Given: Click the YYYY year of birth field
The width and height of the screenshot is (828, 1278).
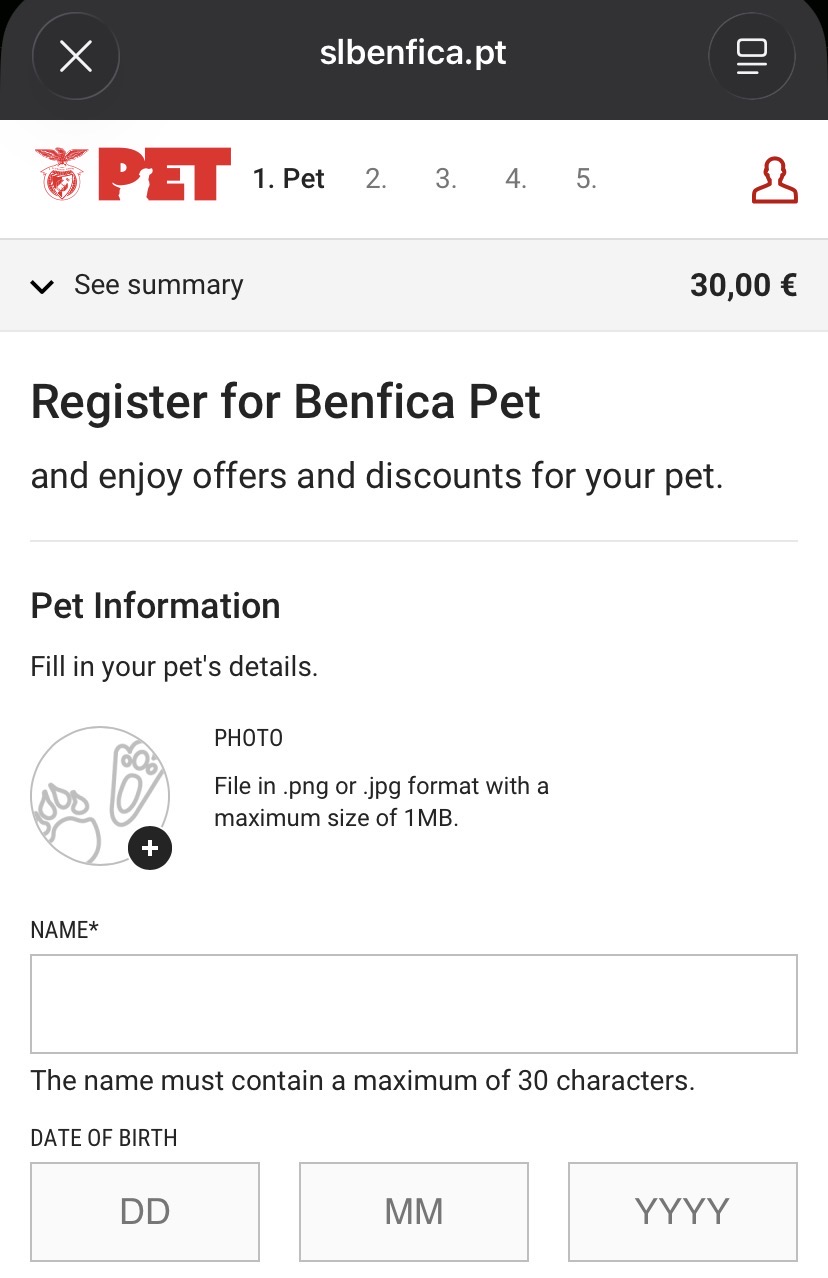Looking at the screenshot, I should [x=682, y=1211].
